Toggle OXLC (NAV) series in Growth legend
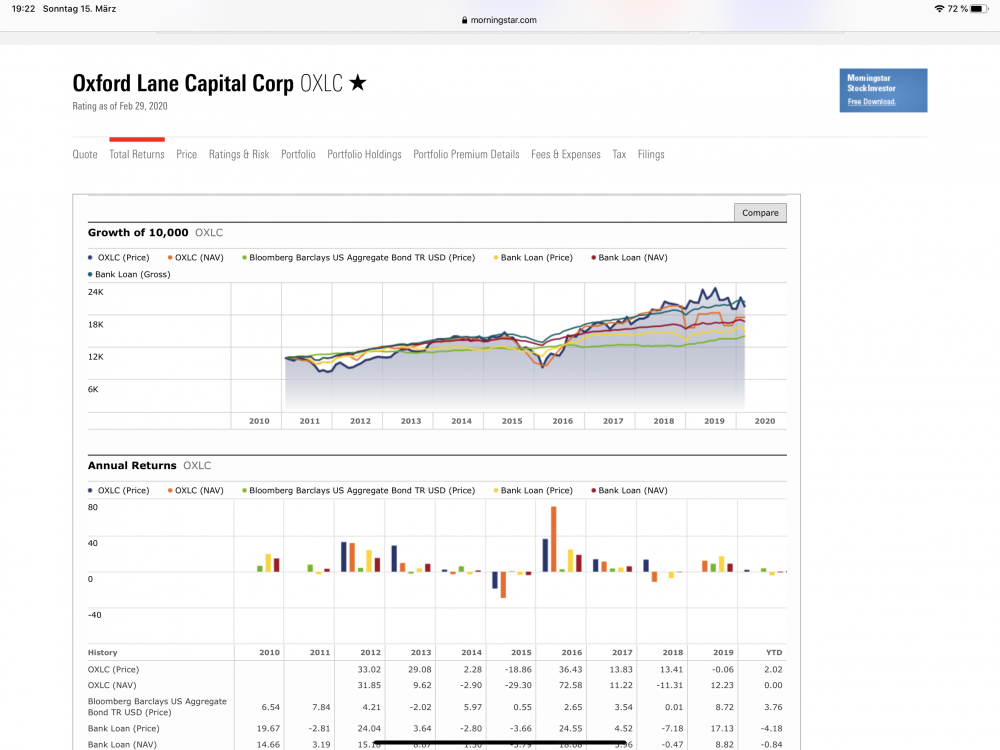 click(196, 258)
